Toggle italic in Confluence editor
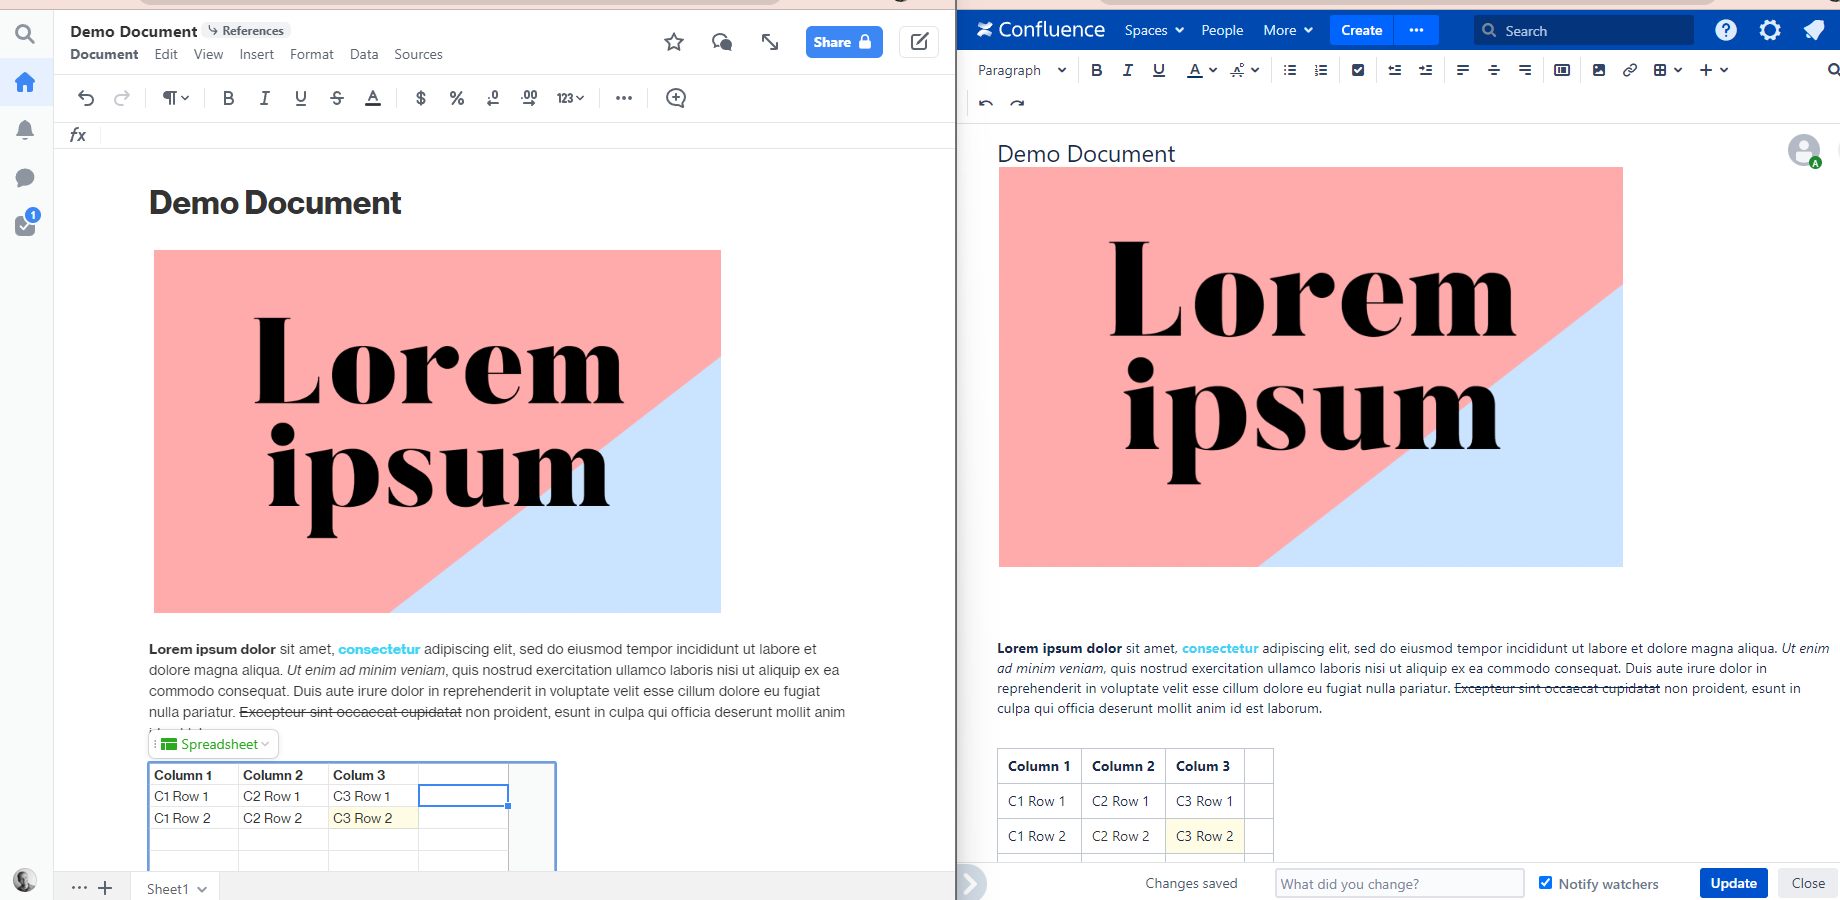The height and width of the screenshot is (900, 1840). click(x=1128, y=70)
